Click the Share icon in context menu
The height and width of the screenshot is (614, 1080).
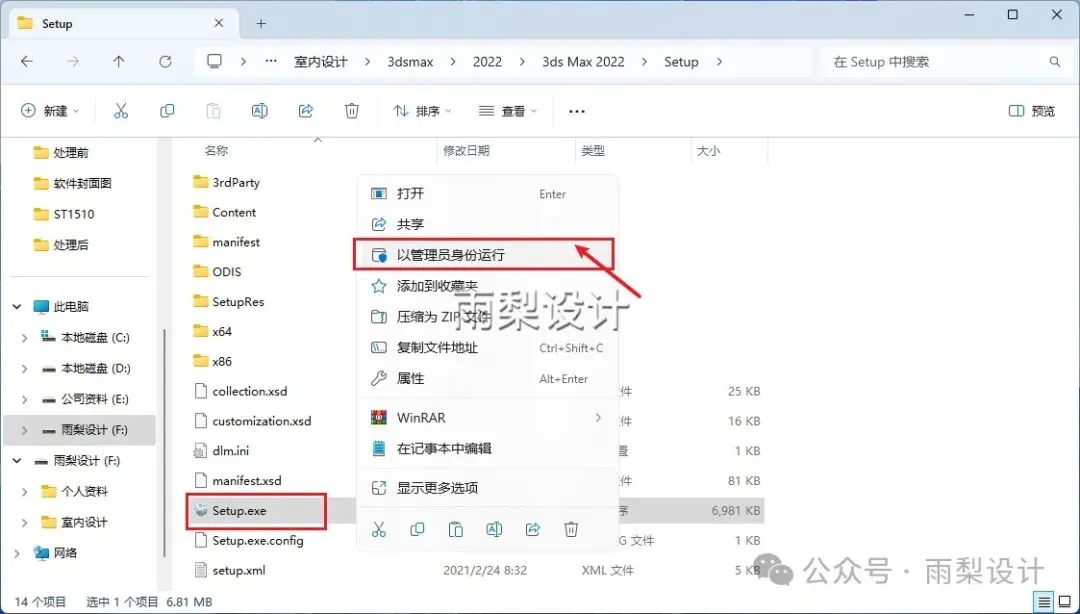[532, 529]
